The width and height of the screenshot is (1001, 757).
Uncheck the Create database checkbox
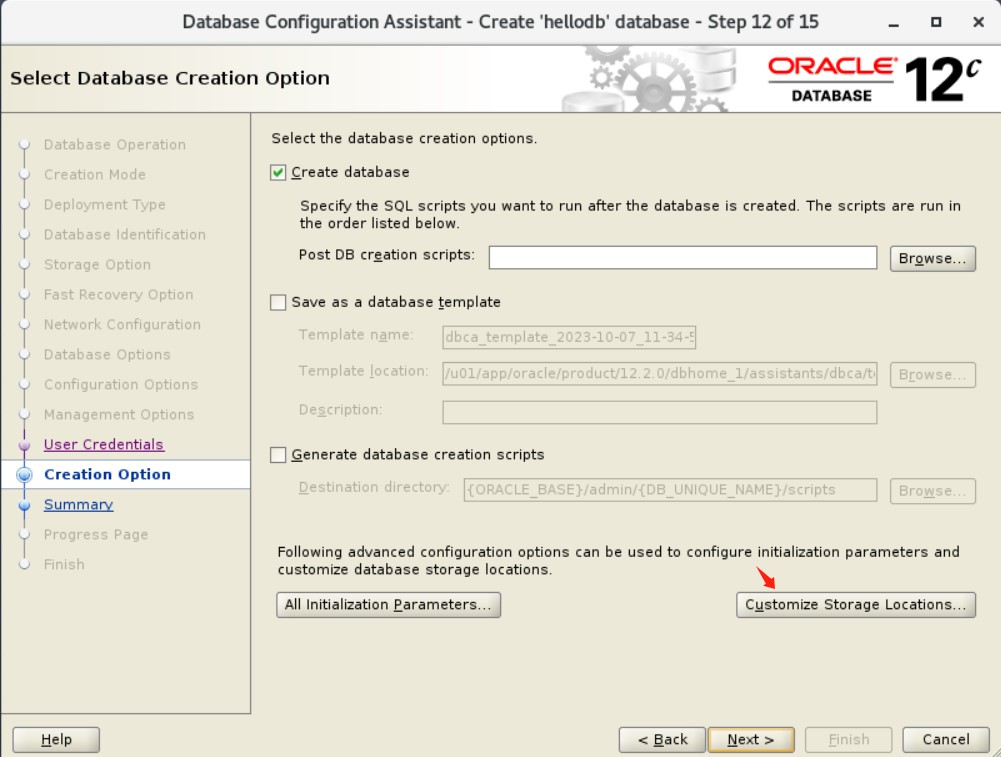pyautogui.click(x=278, y=172)
